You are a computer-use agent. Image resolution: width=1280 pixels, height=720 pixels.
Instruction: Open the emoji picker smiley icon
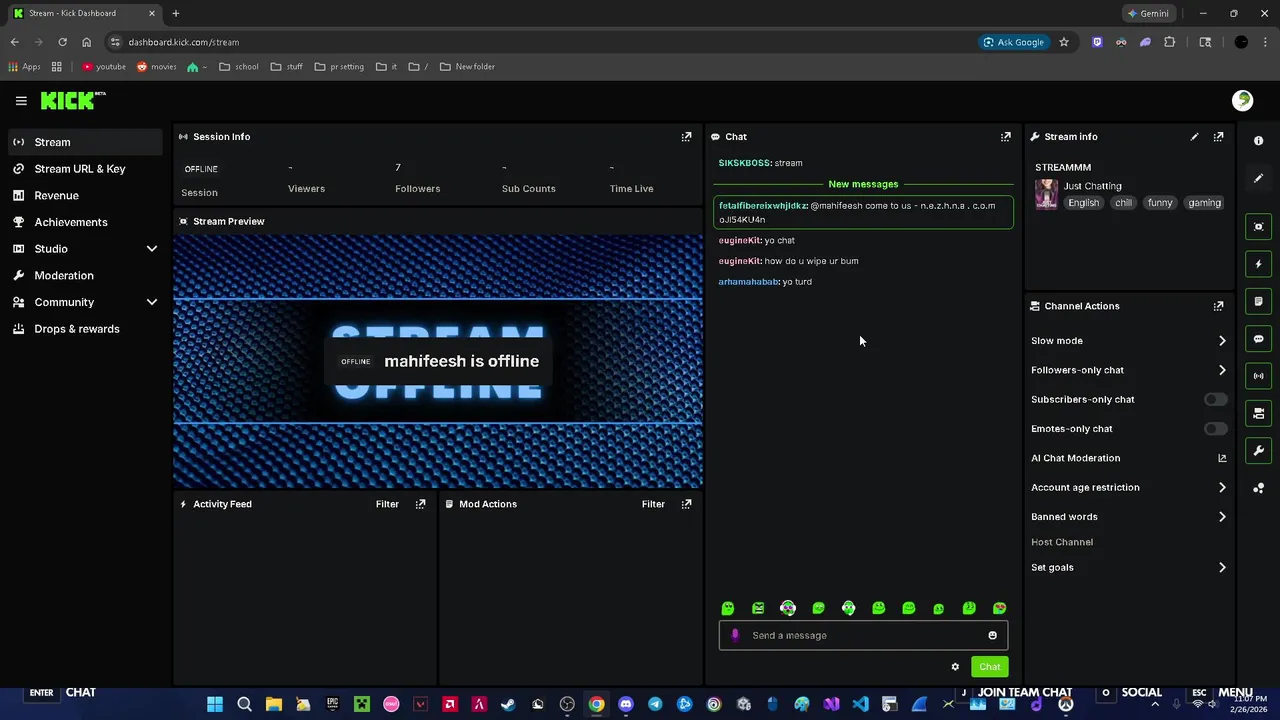click(992, 635)
